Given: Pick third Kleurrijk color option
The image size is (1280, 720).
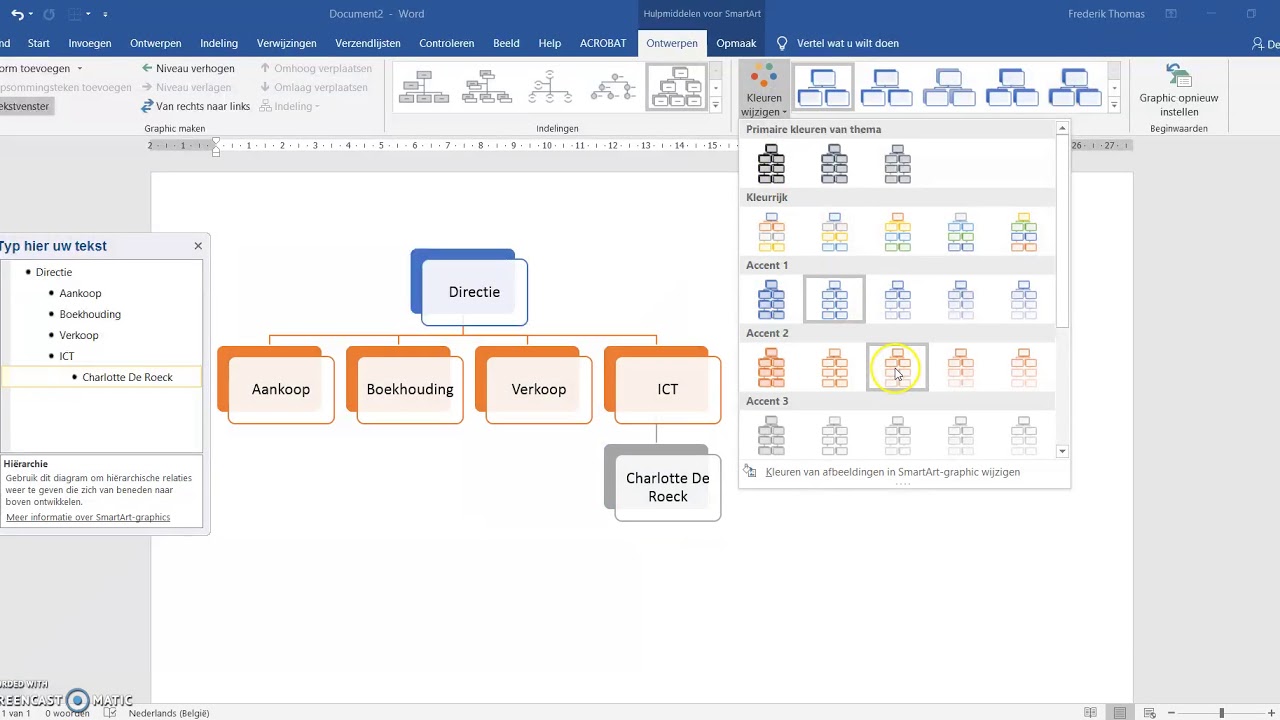Looking at the screenshot, I should point(897,232).
